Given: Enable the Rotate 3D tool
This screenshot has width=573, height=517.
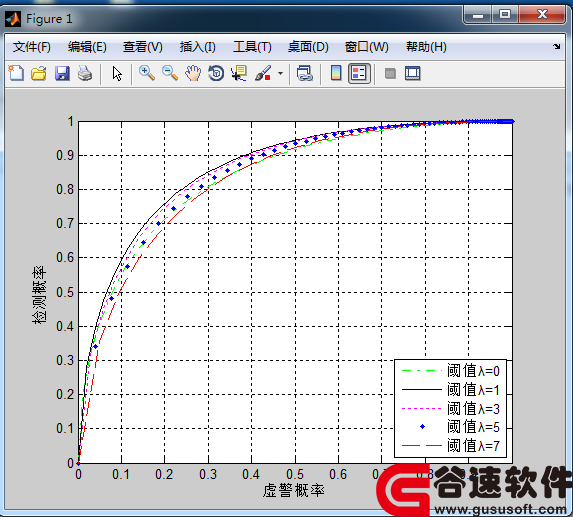Looking at the screenshot, I should [x=216, y=73].
